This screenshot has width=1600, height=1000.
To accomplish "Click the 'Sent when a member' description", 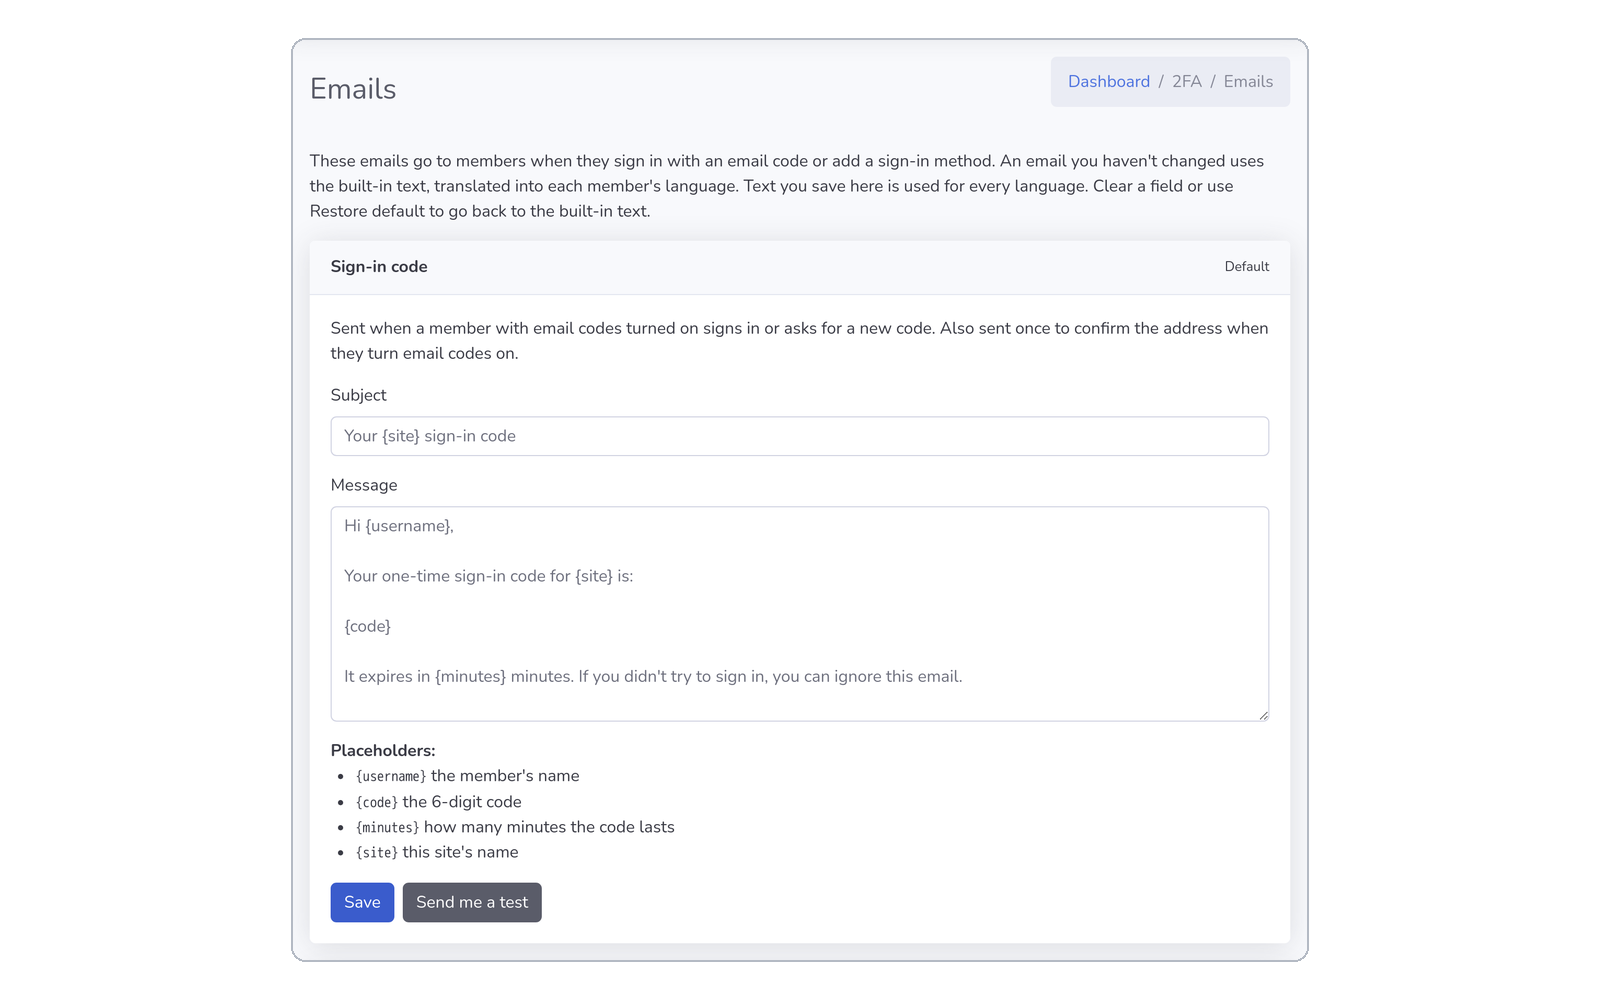I will [799, 341].
